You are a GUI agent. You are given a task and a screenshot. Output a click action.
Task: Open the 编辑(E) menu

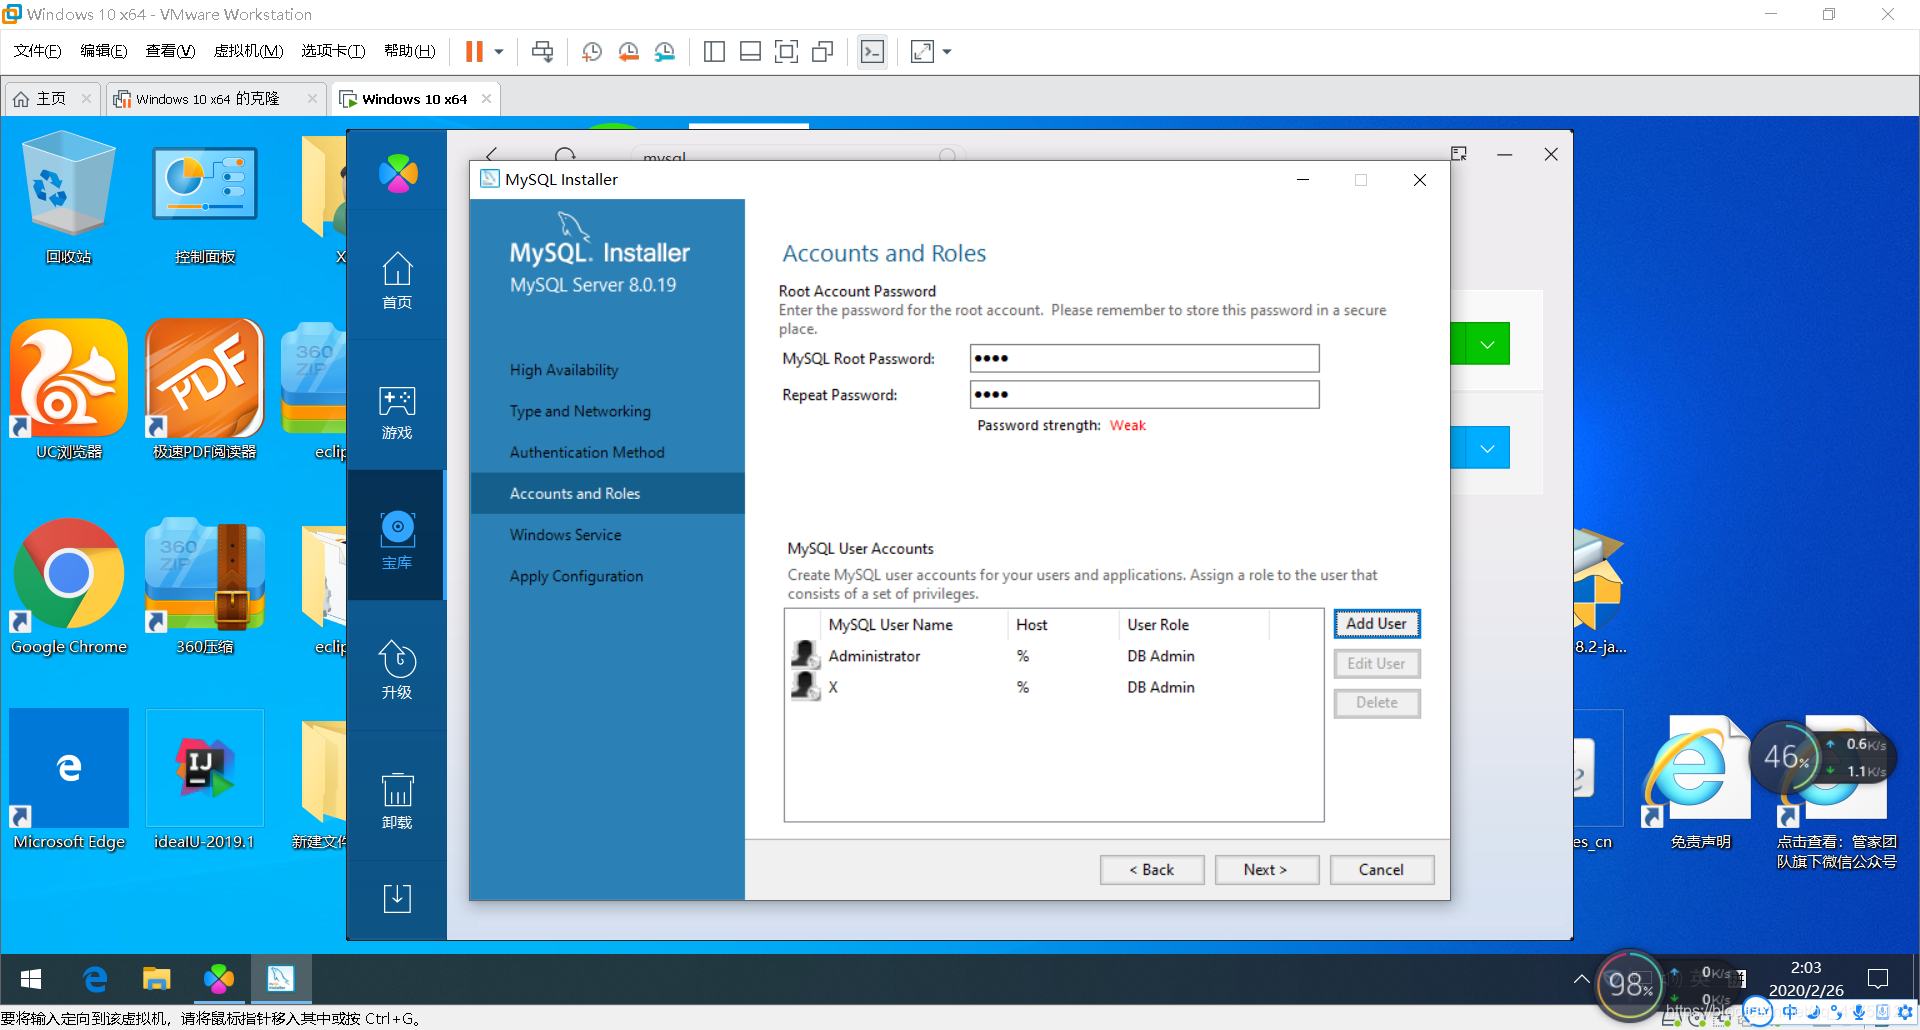click(104, 51)
